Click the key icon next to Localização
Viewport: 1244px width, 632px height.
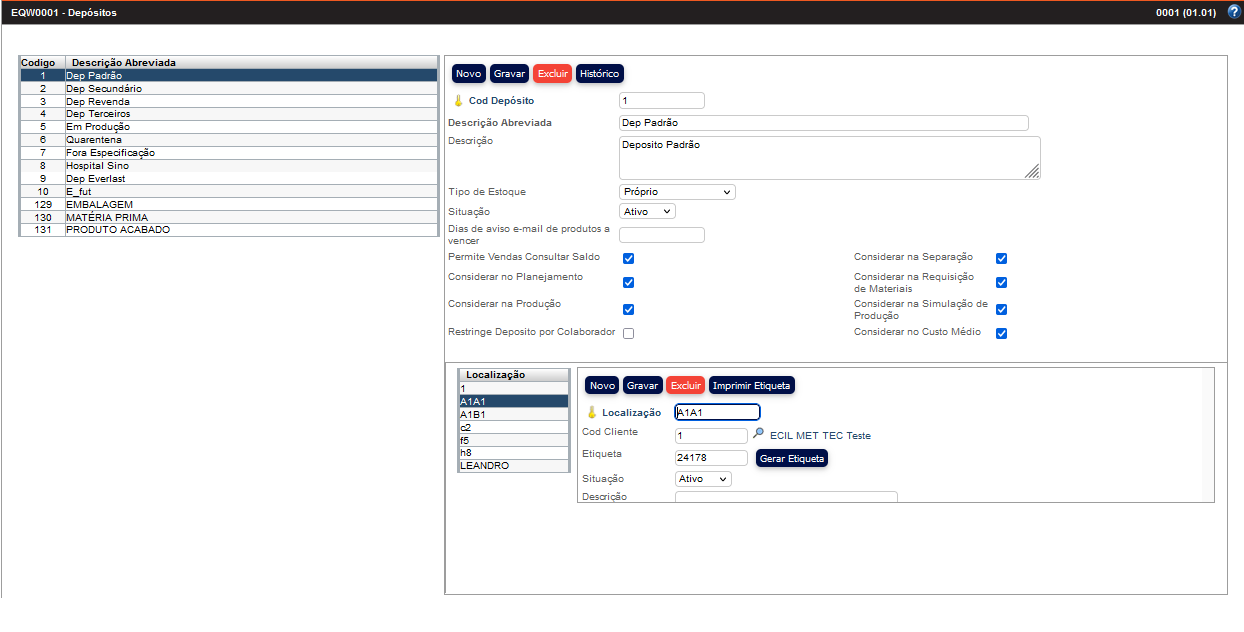coord(592,412)
